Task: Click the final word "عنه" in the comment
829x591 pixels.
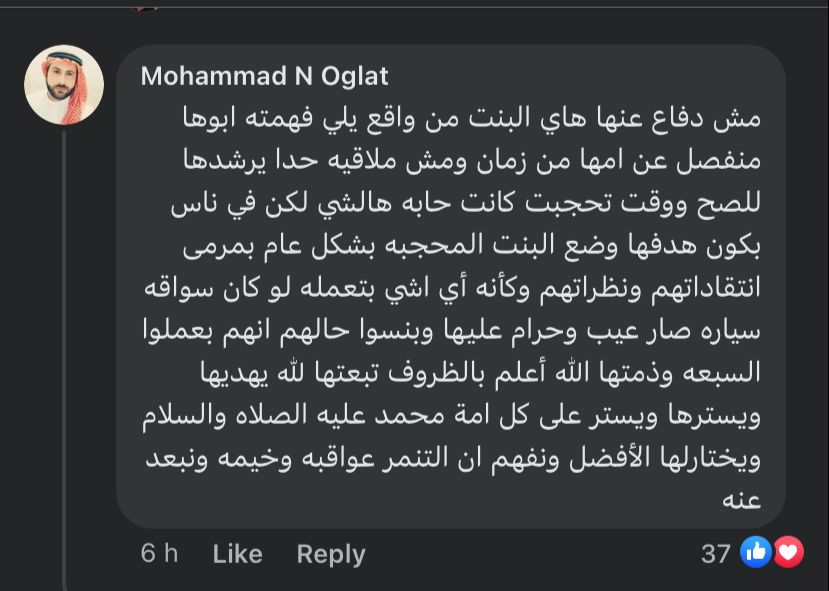Action: (x=741, y=499)
